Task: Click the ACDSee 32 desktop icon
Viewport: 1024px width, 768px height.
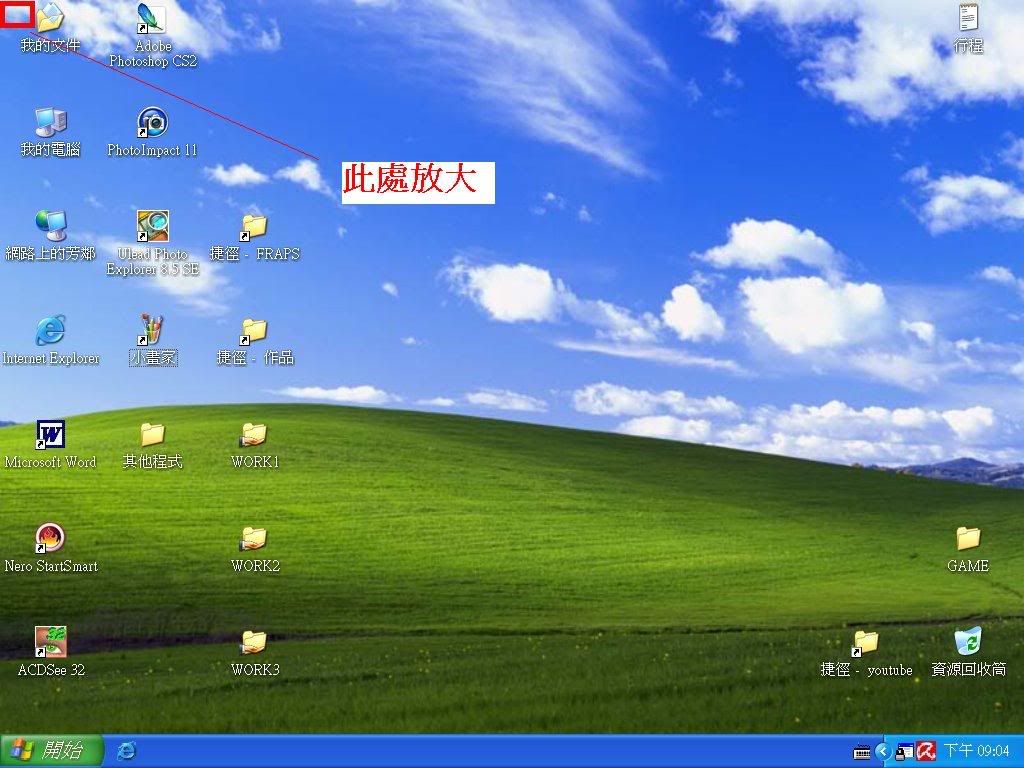Action: [50, 642]
